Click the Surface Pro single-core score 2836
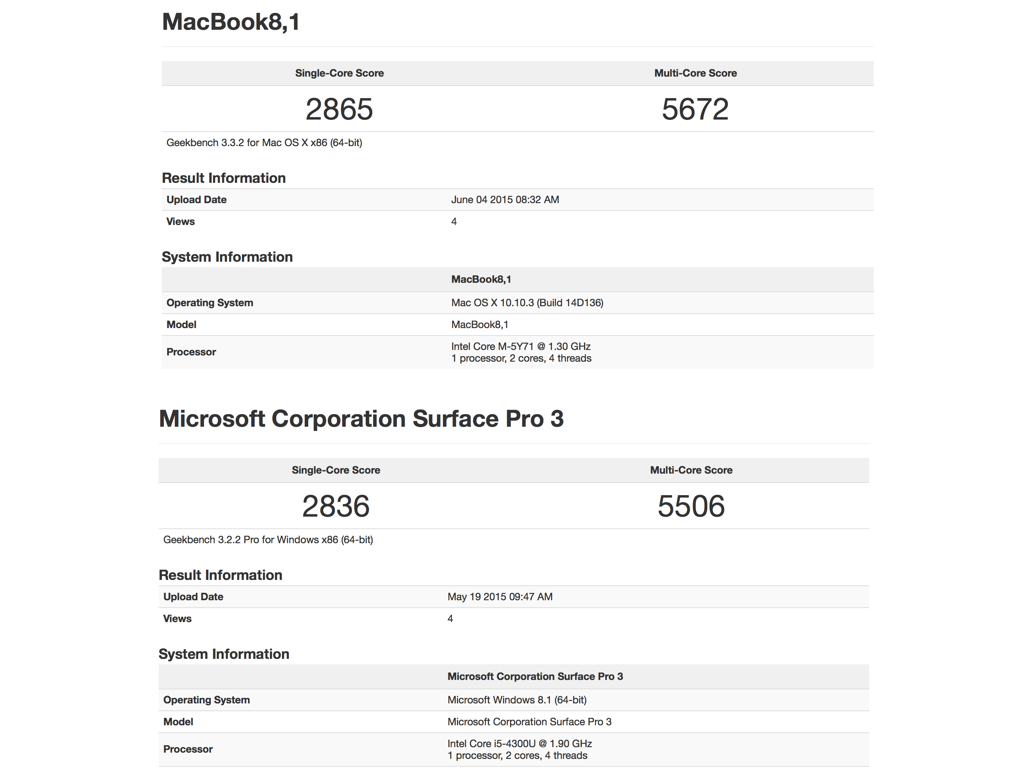The height and width of the screenshot is (768, 1024). click(336, 506)
